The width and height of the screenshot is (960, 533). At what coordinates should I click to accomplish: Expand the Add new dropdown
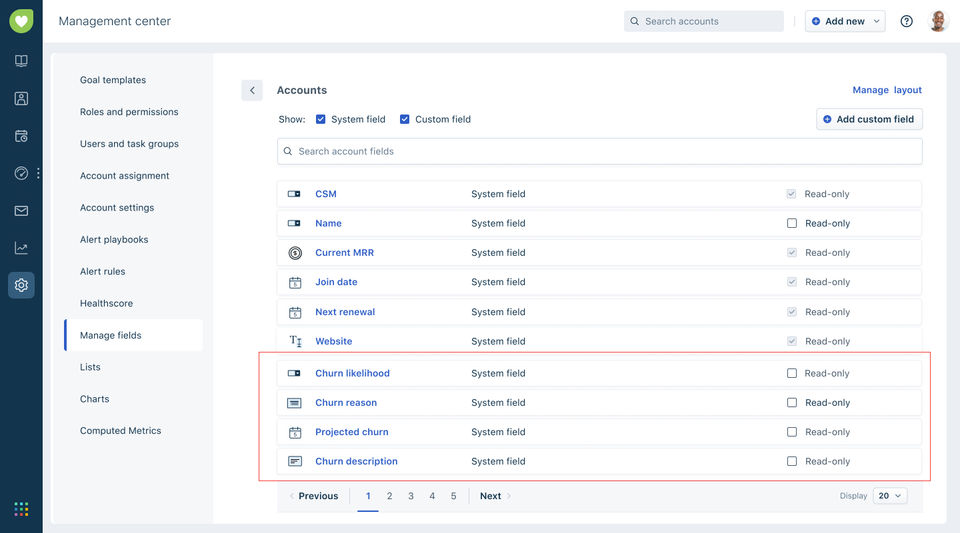pyautogui.click(x=877, y=21)
